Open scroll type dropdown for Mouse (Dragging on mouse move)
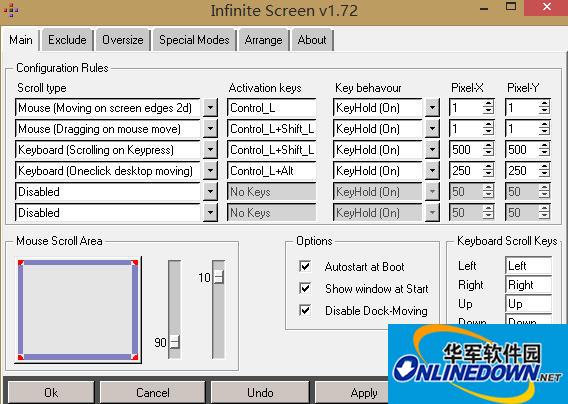568x404 pixels. click(210, 129)
